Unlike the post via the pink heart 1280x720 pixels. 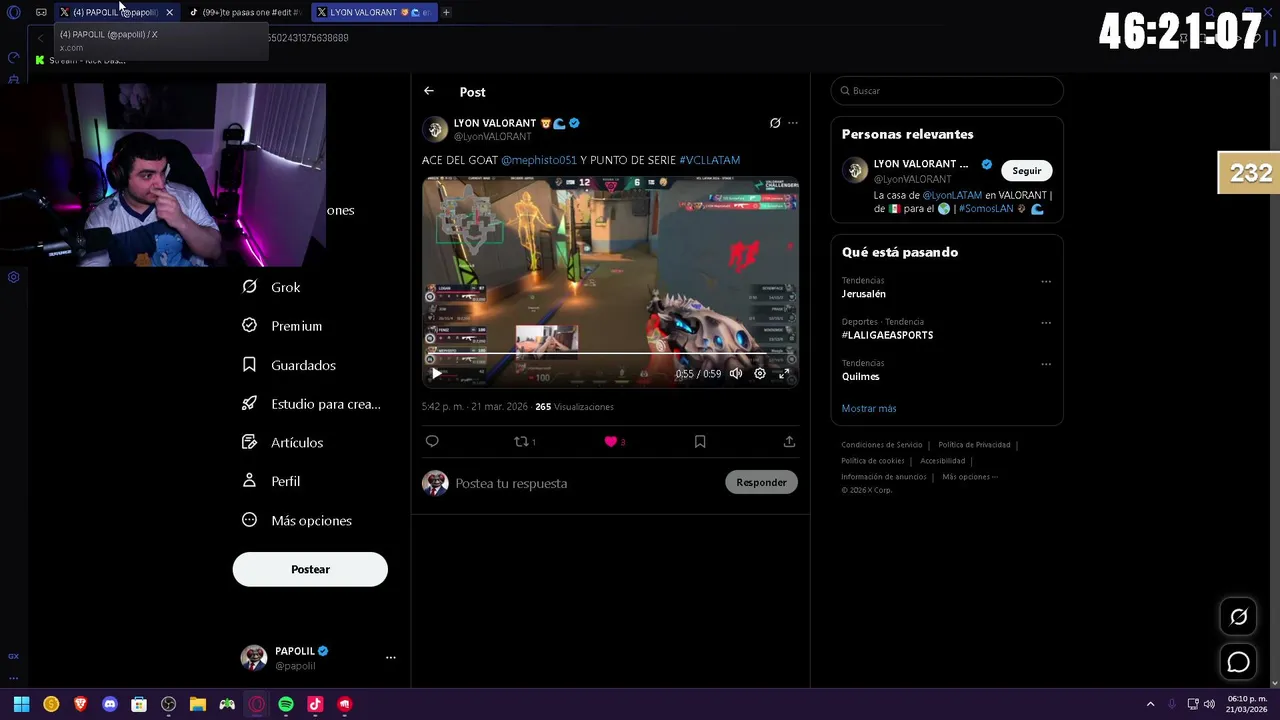[x=610, y=441]
